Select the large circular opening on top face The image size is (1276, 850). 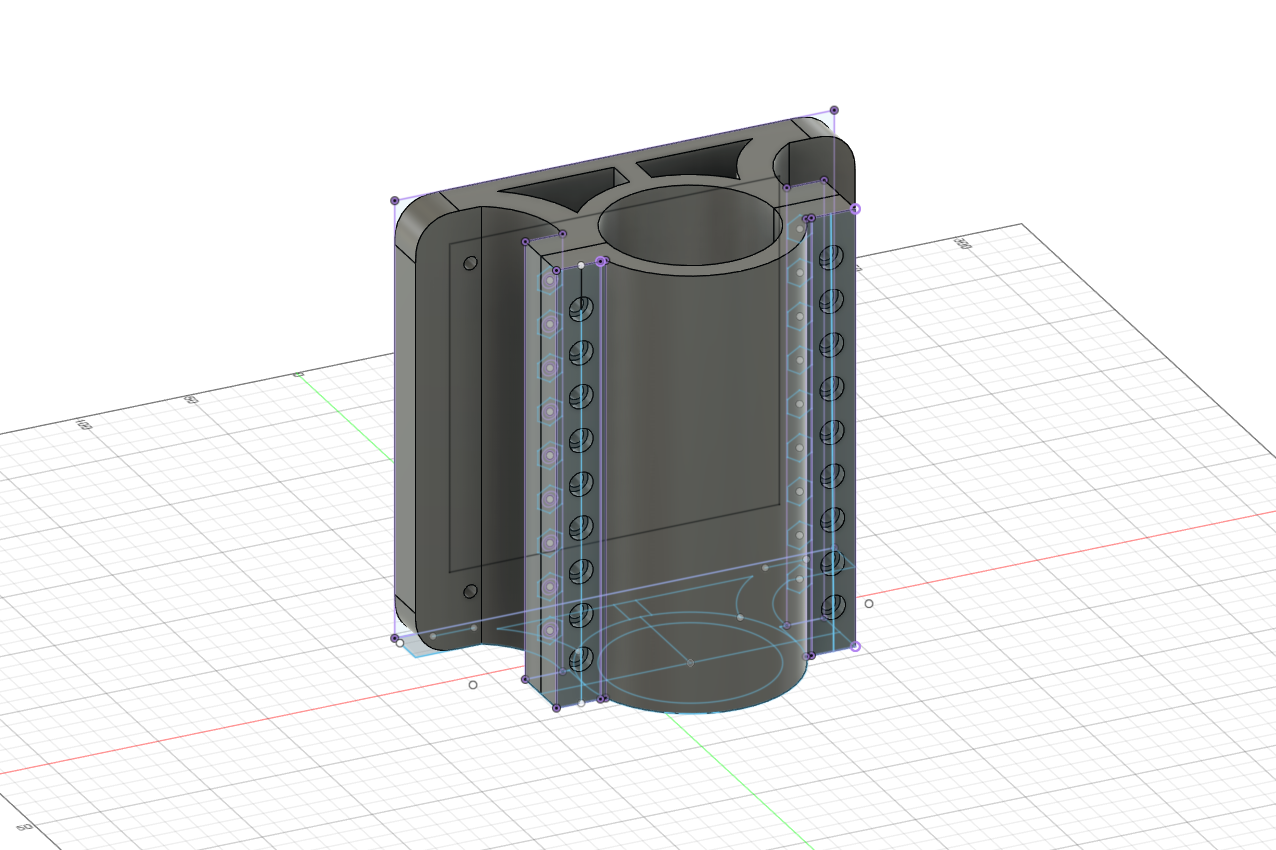[690, 226]
